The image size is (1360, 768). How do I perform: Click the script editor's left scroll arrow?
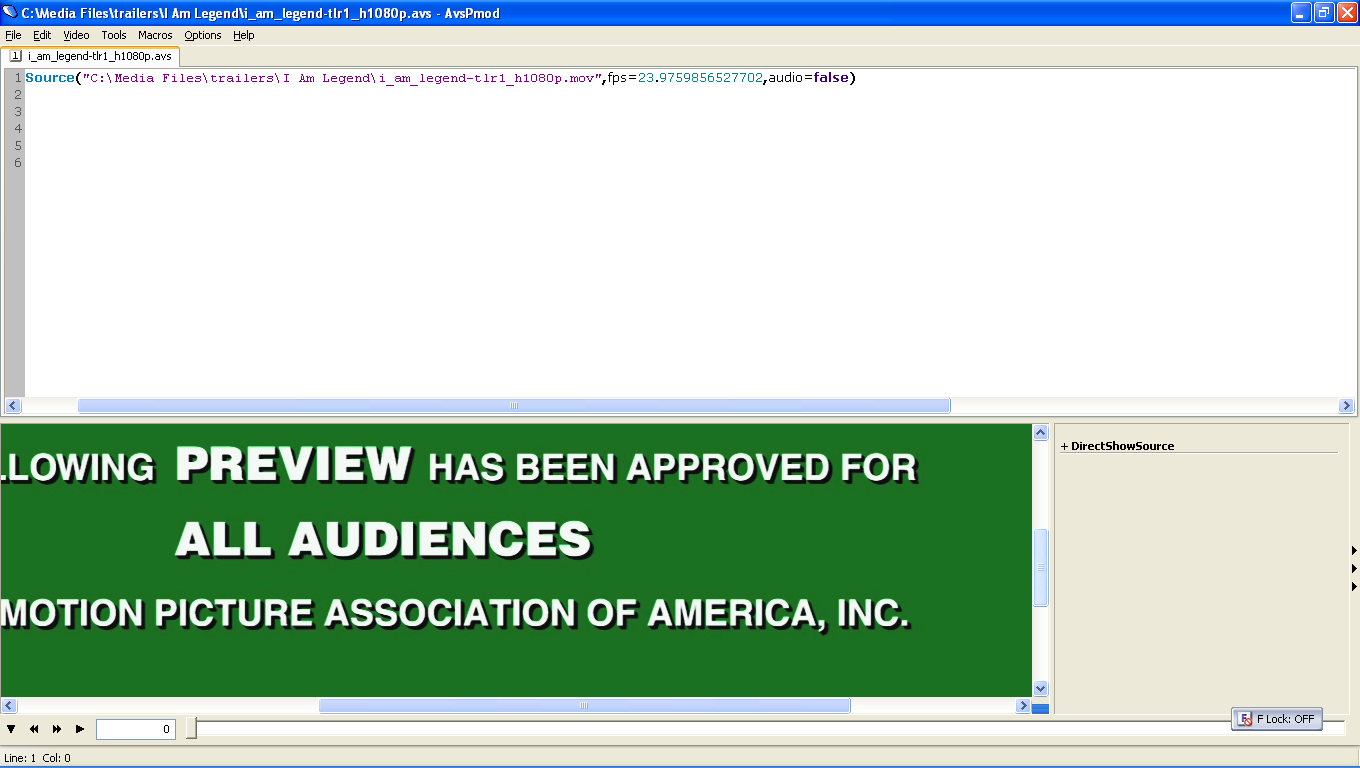point(12,406)
